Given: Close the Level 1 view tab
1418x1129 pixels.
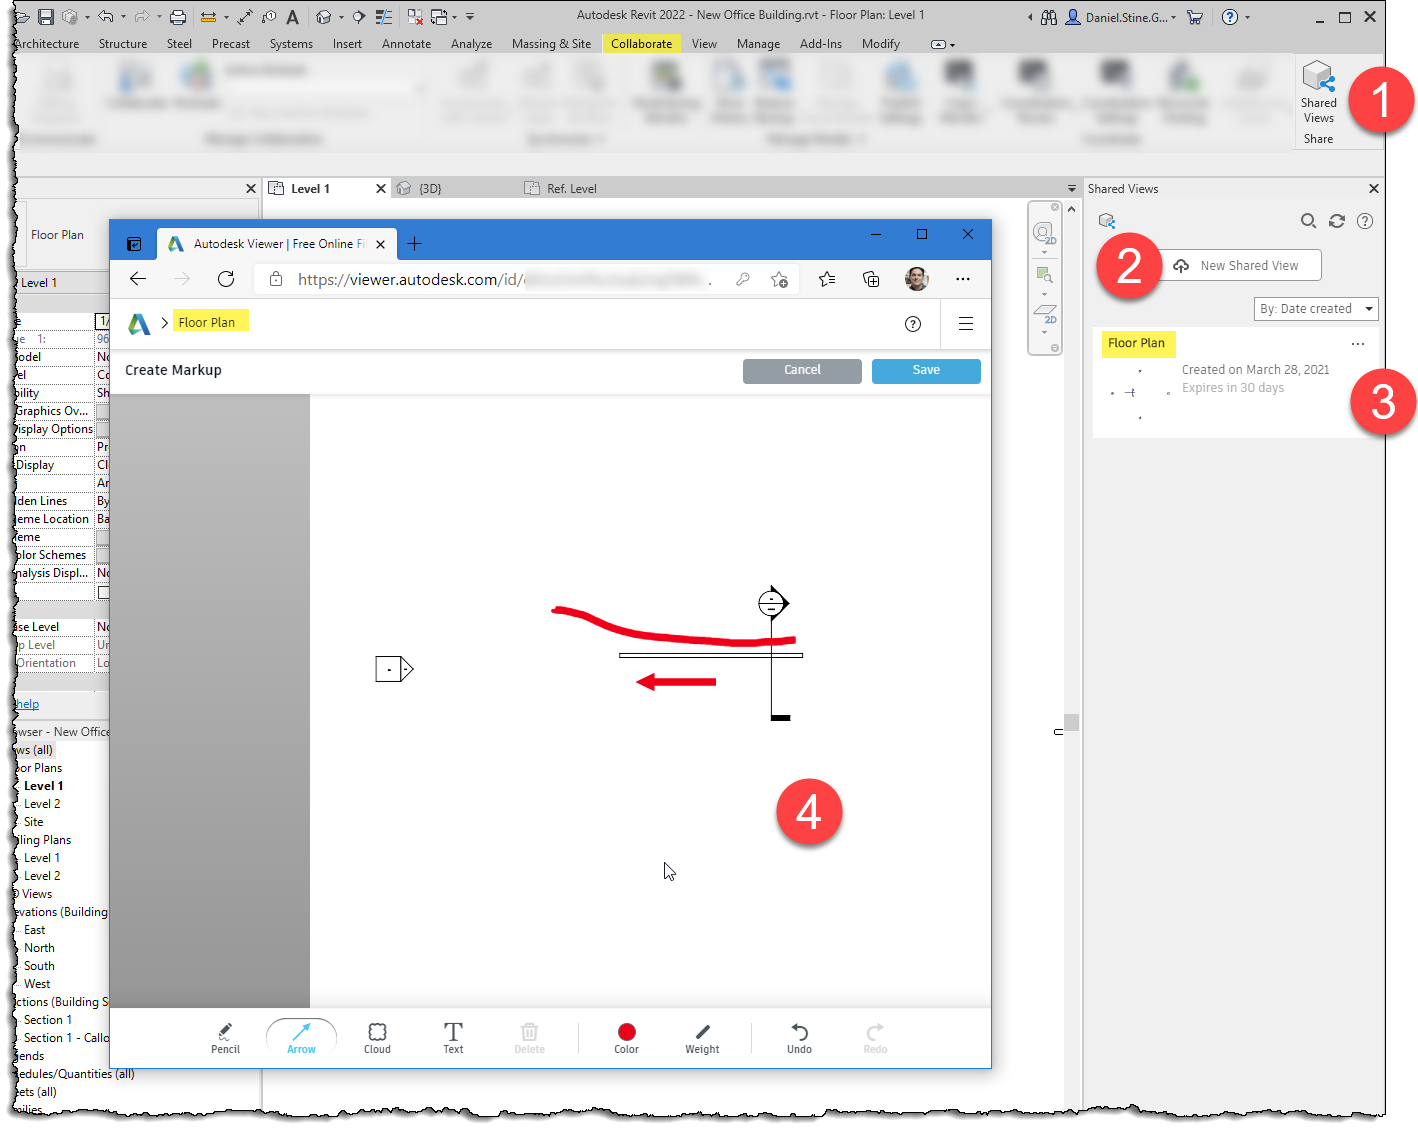Looking at the screenshot, I should [381, 188].
